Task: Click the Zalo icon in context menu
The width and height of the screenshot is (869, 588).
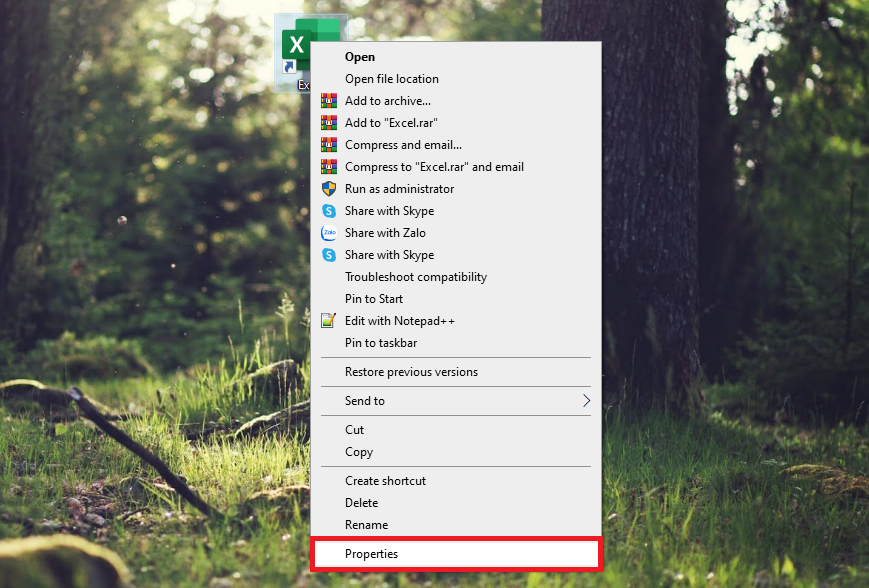Action: tap(329, 233)
